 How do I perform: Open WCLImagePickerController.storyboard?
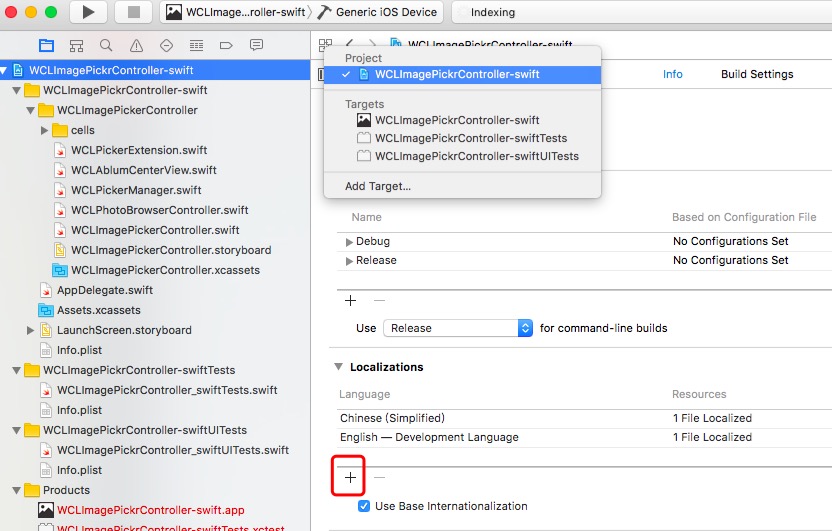tap(171, 250)
